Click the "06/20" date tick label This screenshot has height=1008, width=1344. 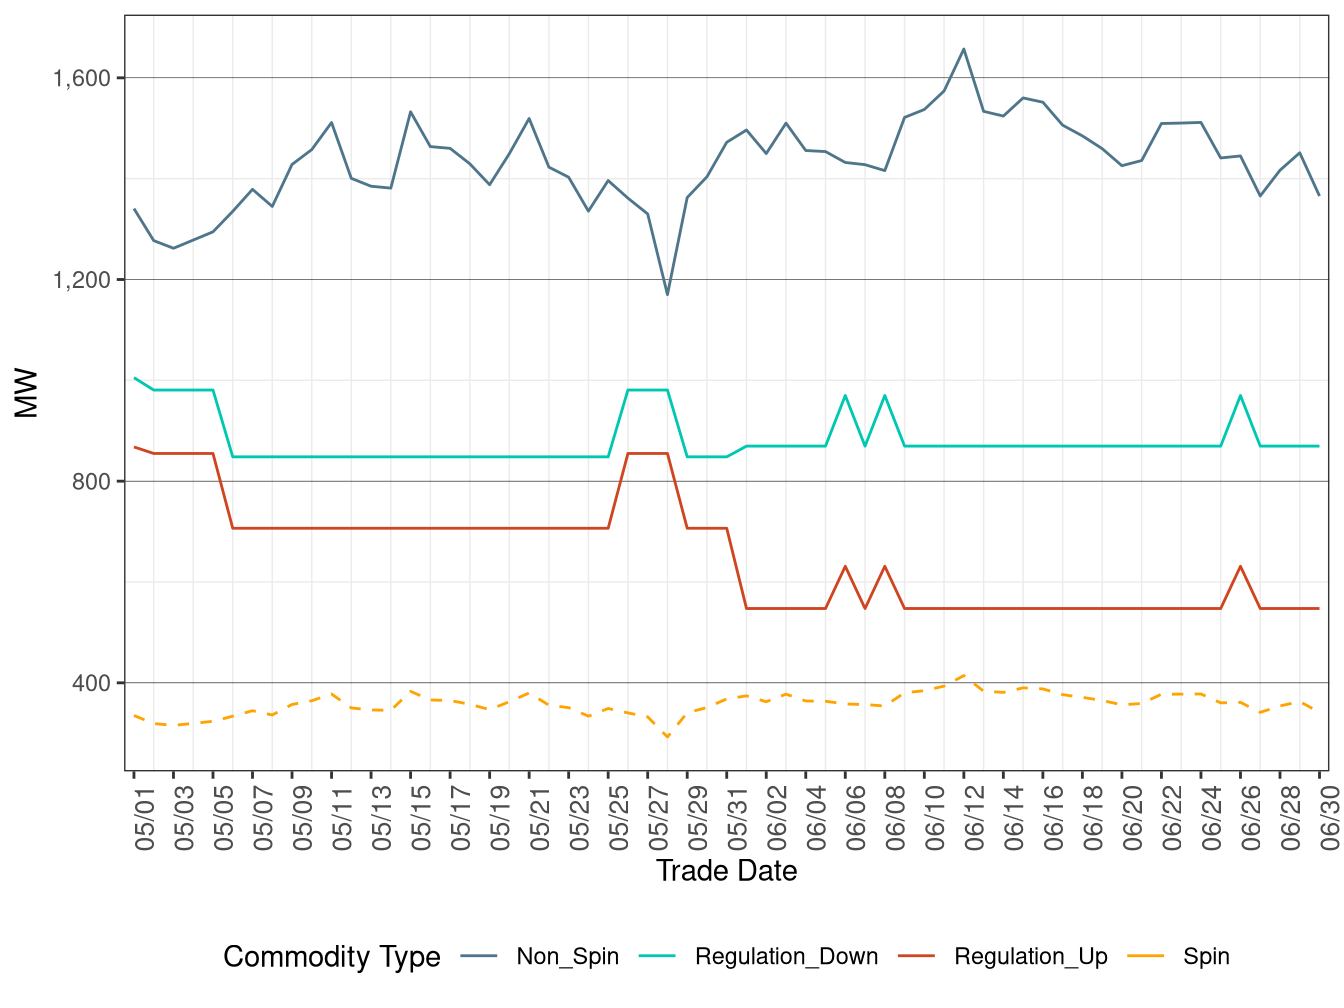pos(1133,819)
